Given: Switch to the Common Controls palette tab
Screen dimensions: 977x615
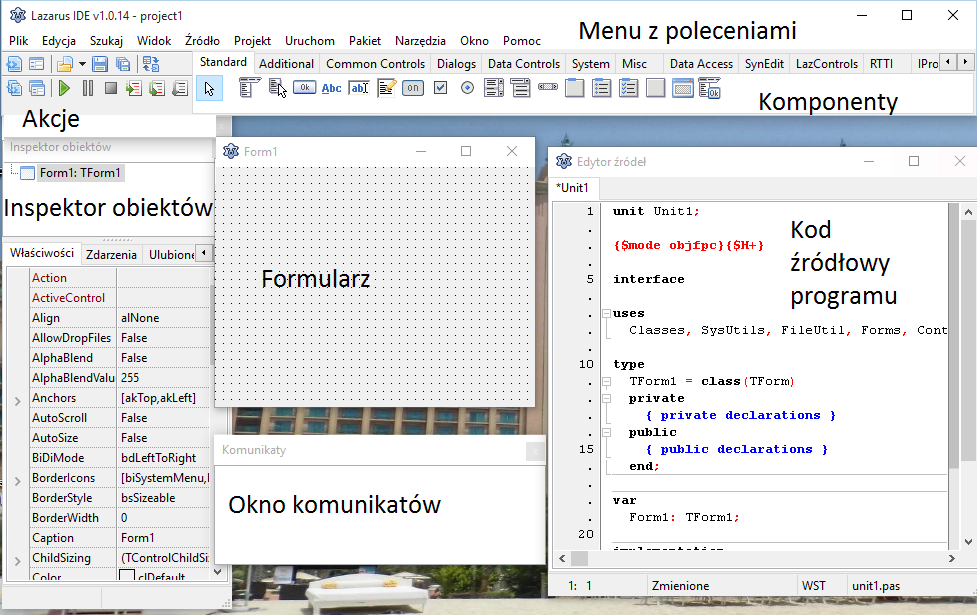Looking at the screenshot, I should pos(375,64).
